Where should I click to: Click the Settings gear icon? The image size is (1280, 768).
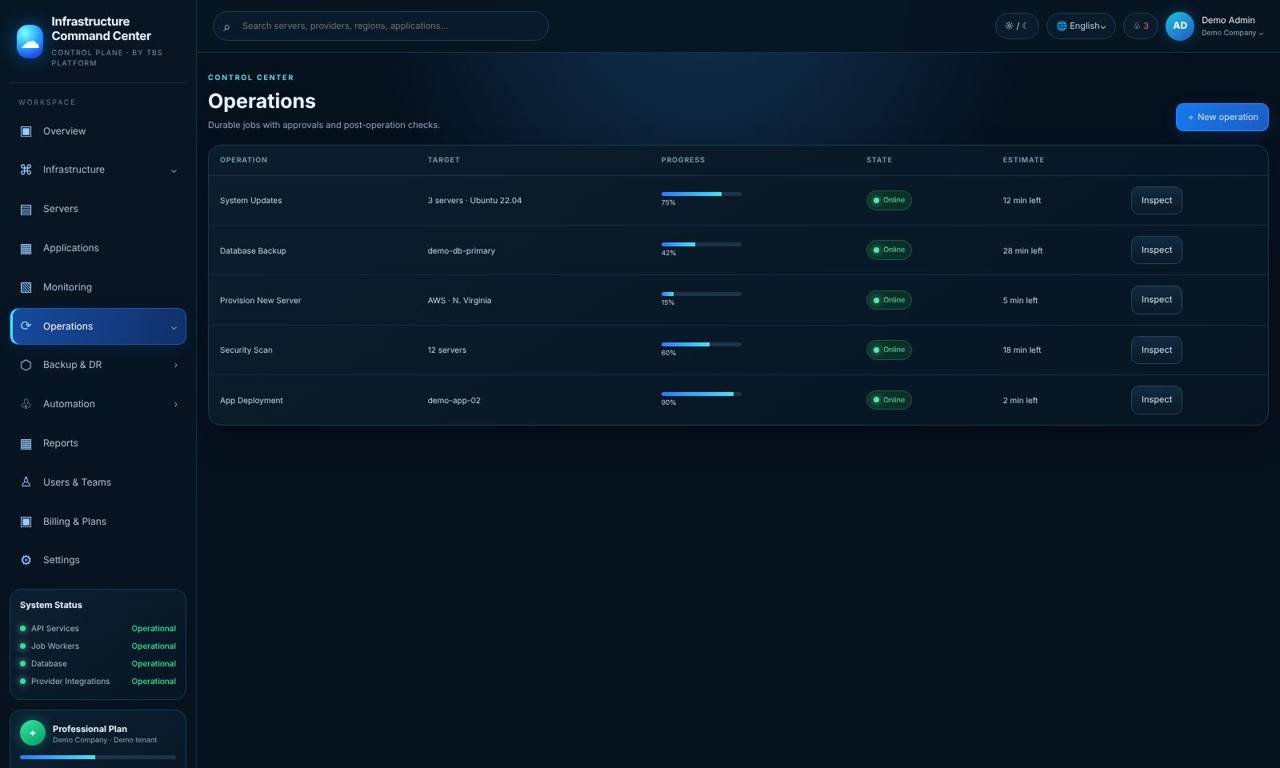pos(26,560)
